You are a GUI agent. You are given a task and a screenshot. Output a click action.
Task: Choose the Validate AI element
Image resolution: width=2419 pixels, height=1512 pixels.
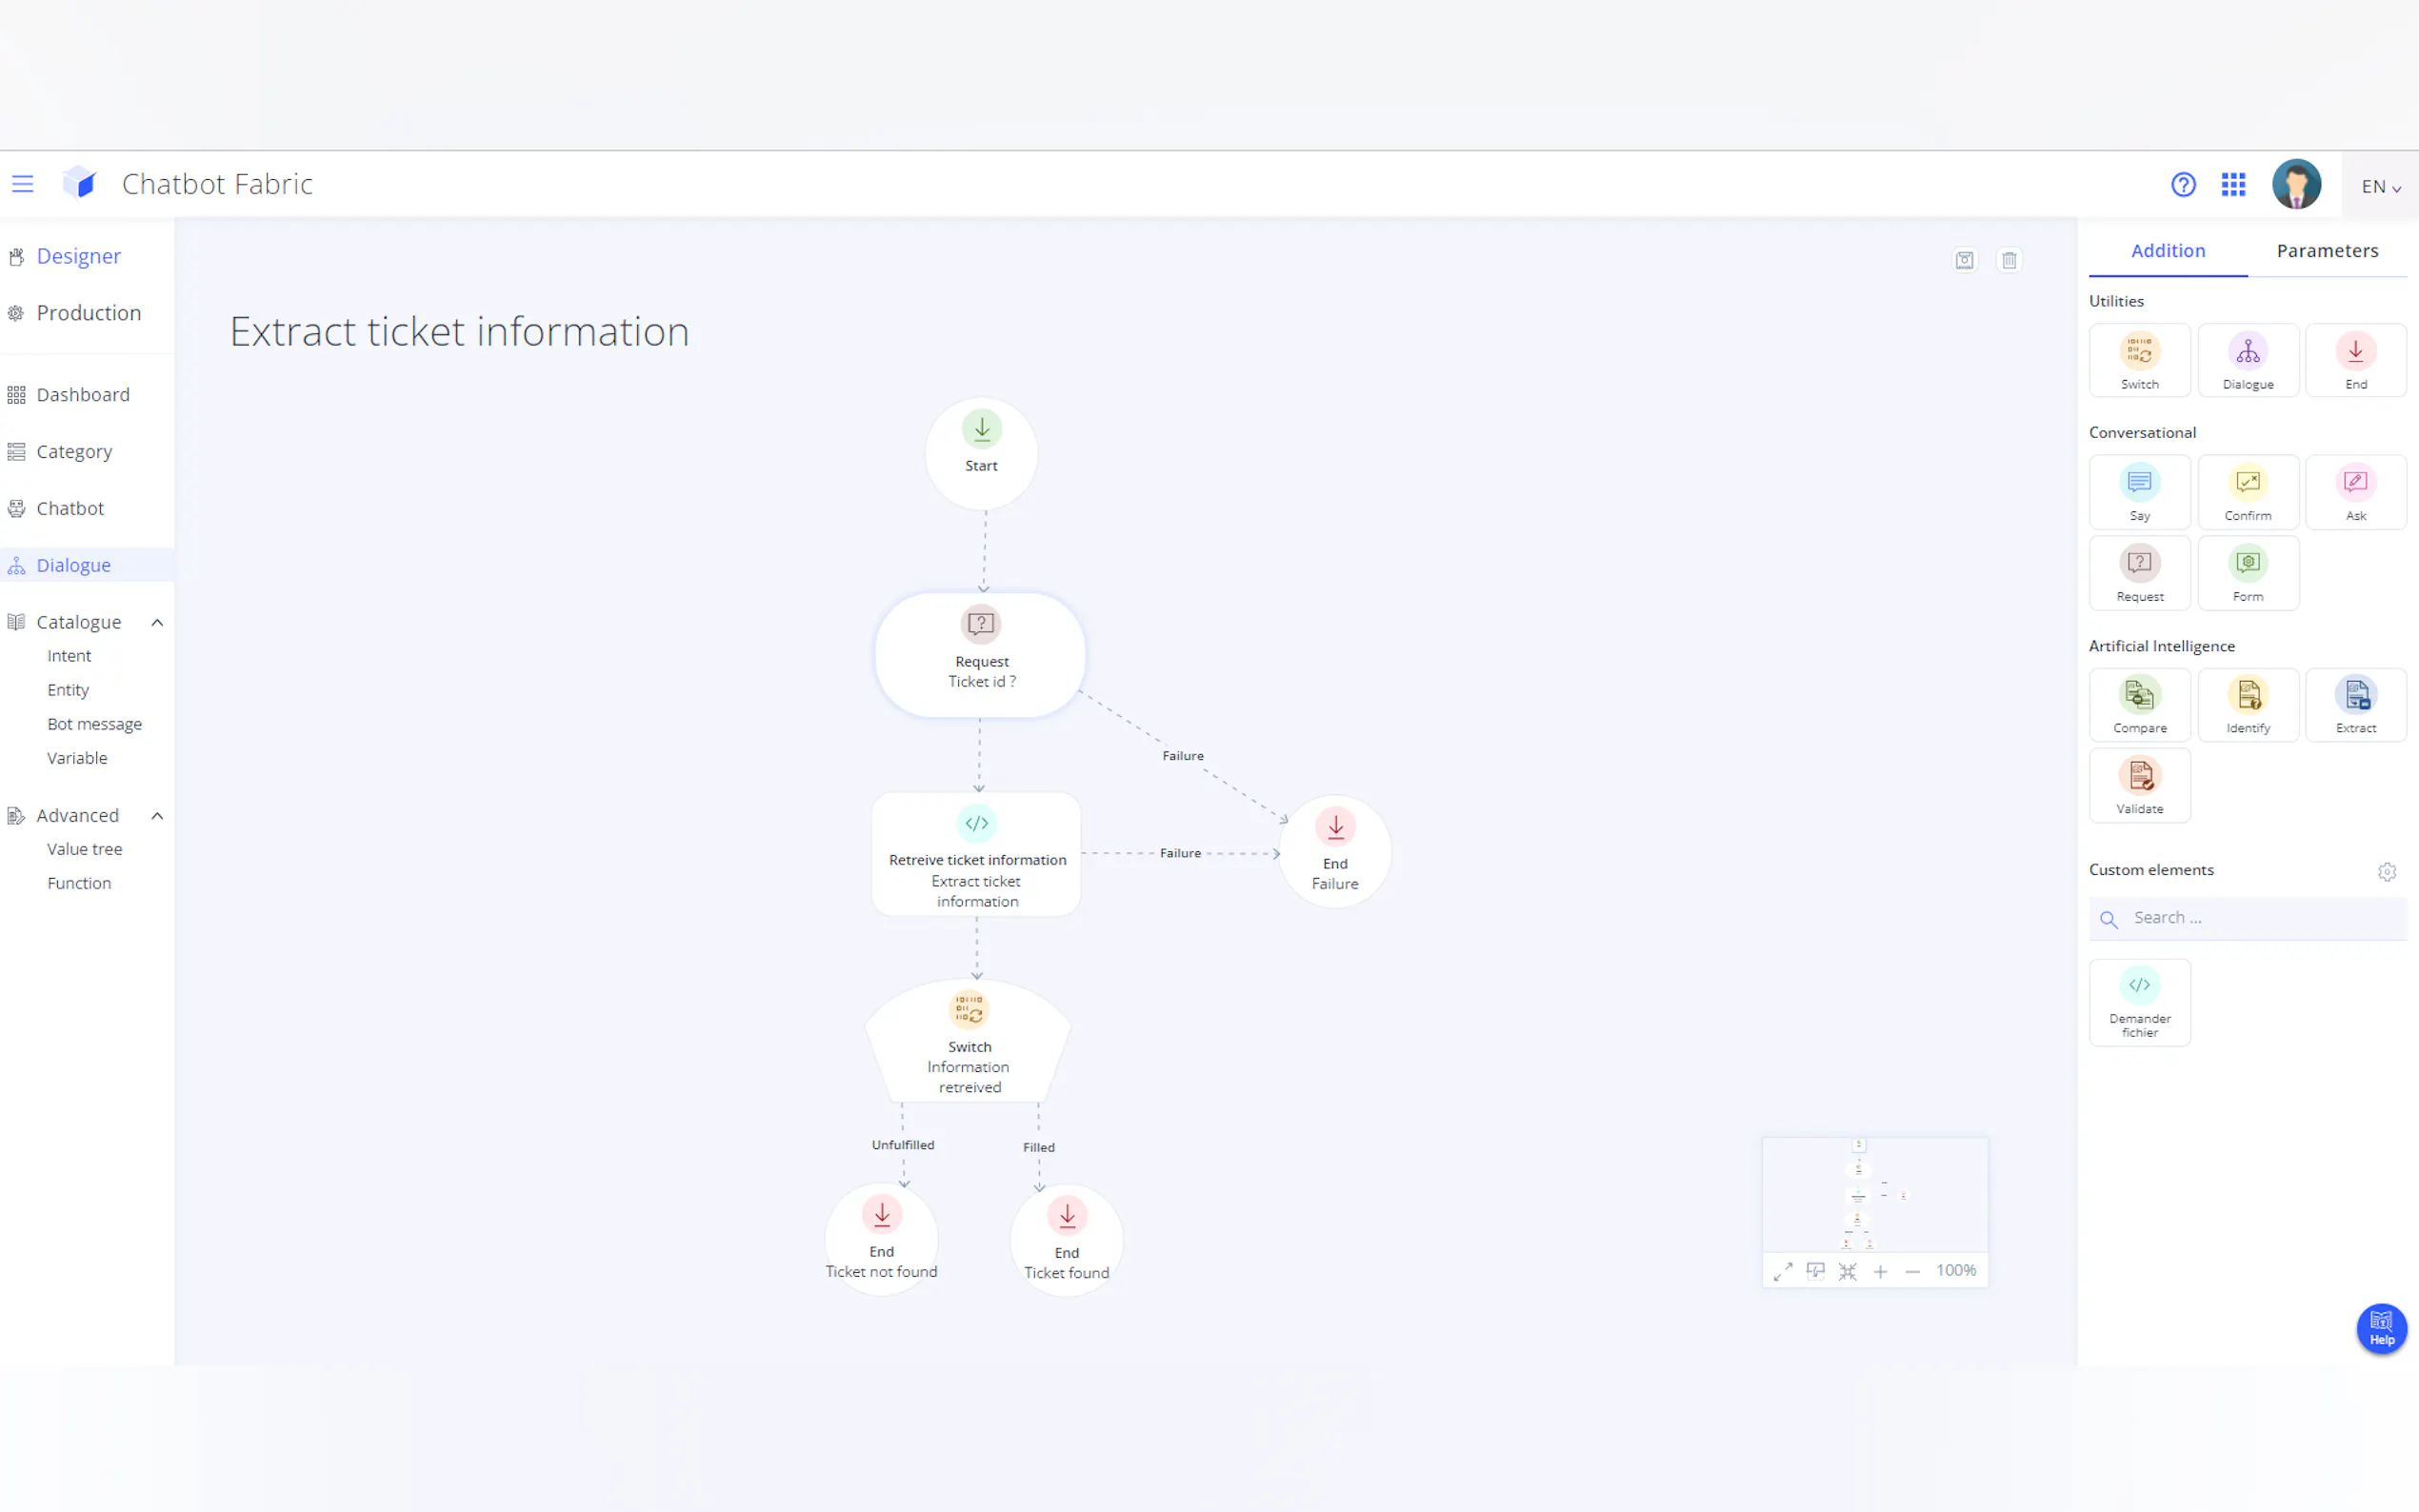click(2139, 785)
